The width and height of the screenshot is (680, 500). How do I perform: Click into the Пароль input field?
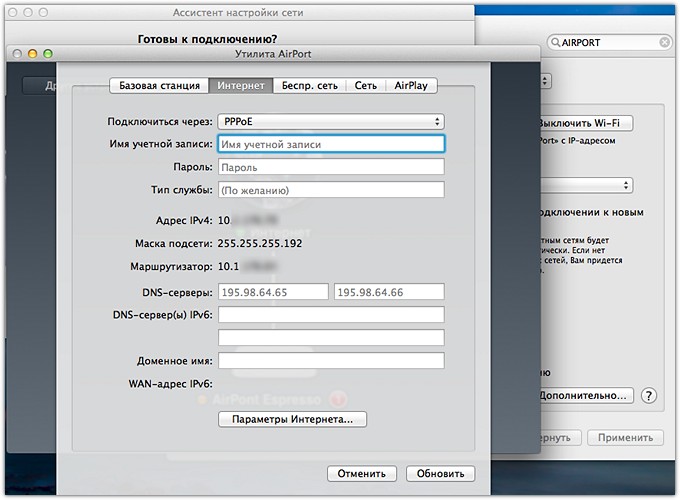(x=331, y=167)
